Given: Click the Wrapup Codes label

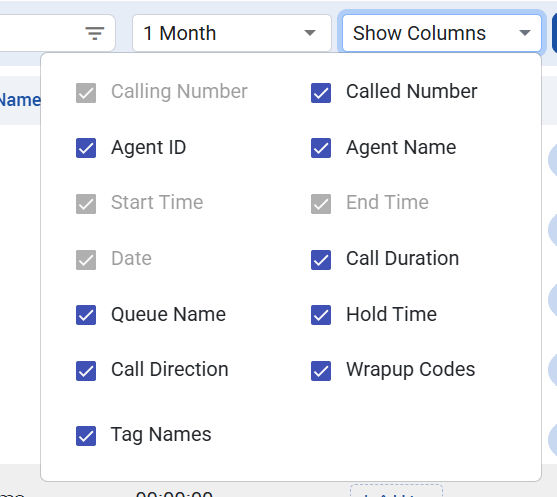Looking at the screenshot, I should click(411, 370).
